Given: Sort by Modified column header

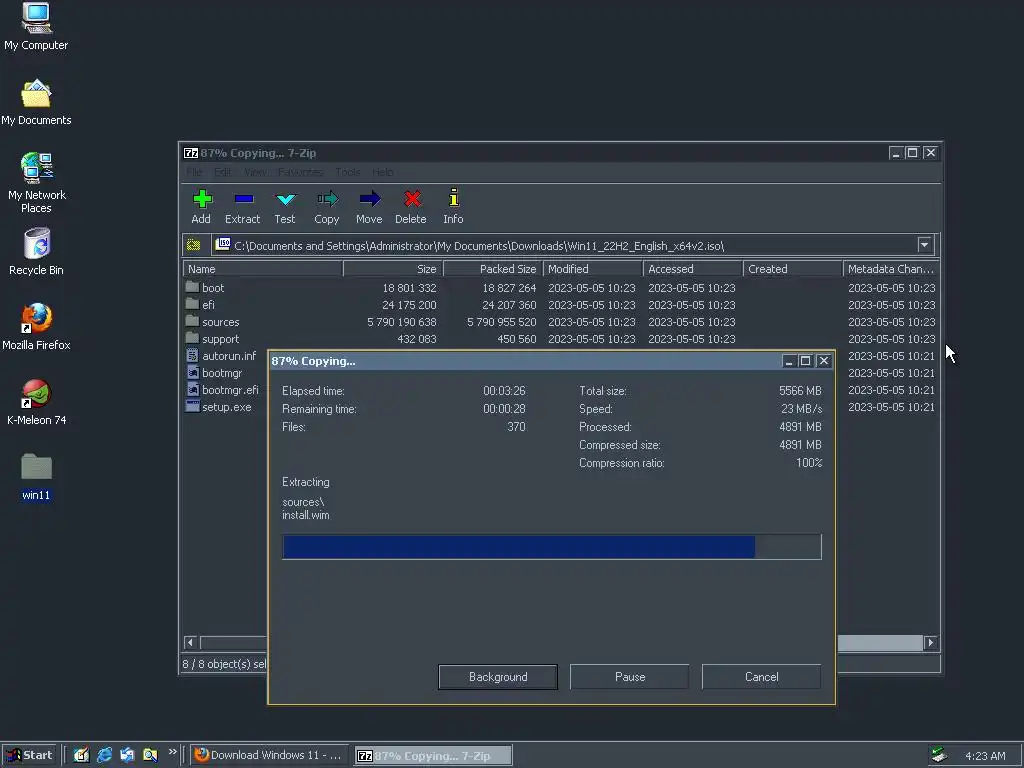Looking at the screenshot, I should coord(593,269).
